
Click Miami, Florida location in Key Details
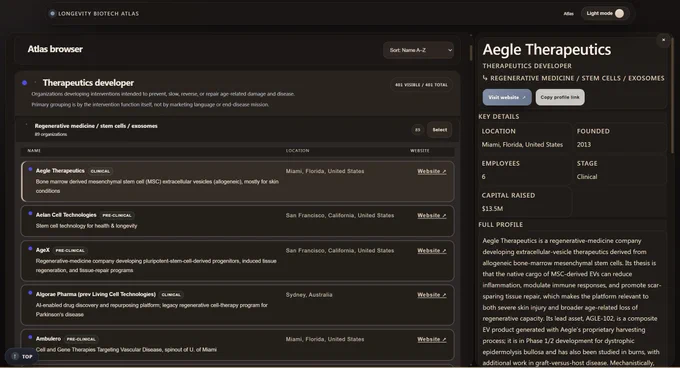pos(522,145)
